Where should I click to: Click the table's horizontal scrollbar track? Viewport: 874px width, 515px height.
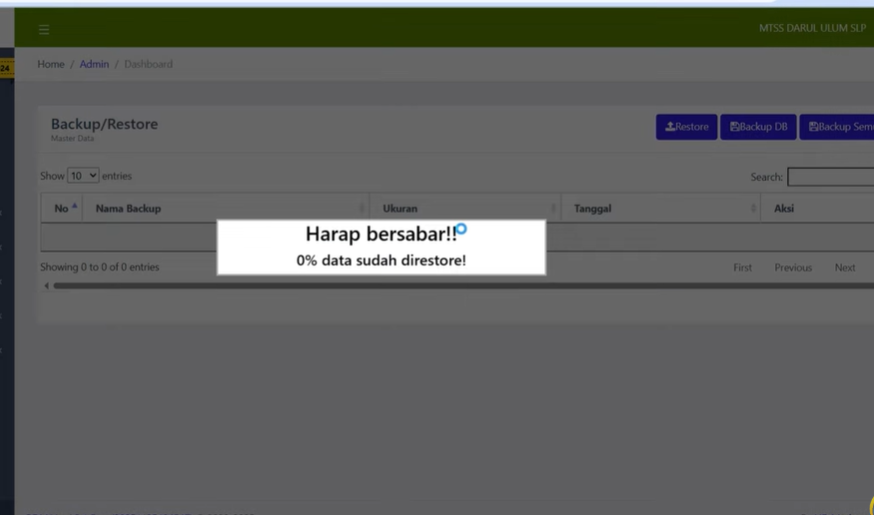coord(464,286)
